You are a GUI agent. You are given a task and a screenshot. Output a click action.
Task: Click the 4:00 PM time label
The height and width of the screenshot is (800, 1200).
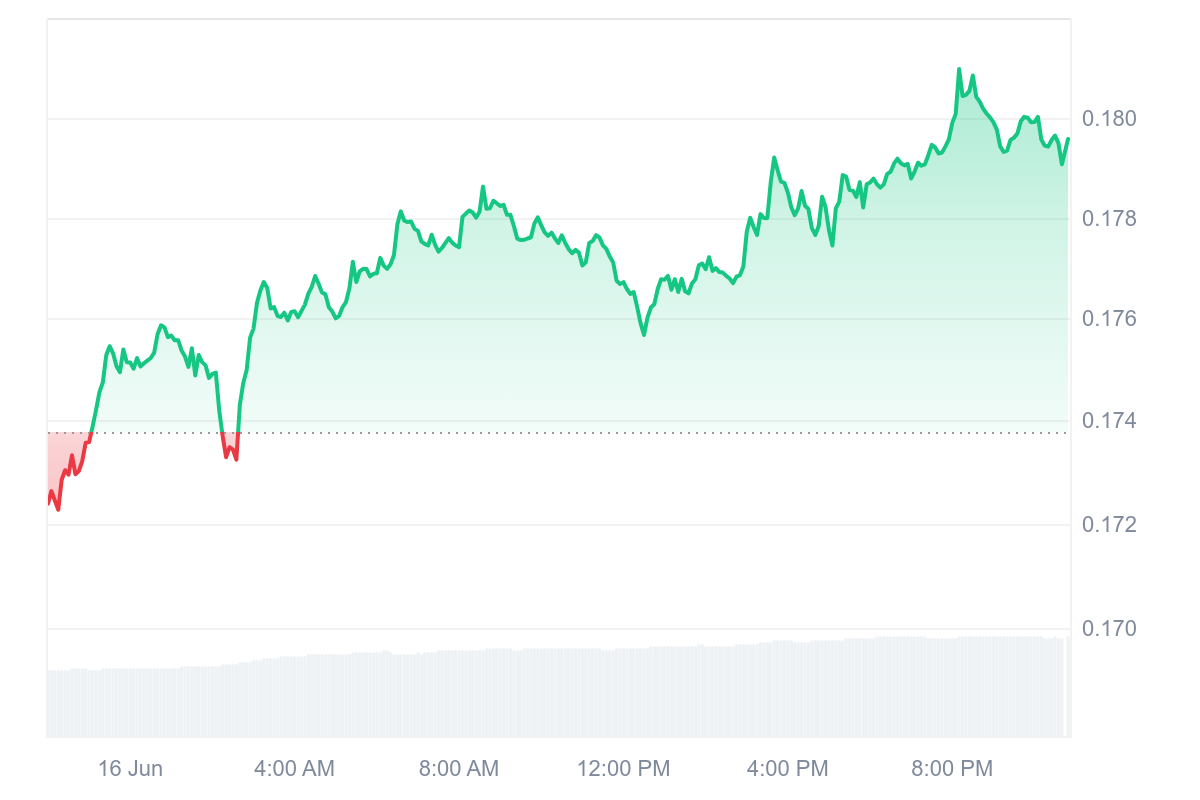pyautogui.click(x=788, y=769)
